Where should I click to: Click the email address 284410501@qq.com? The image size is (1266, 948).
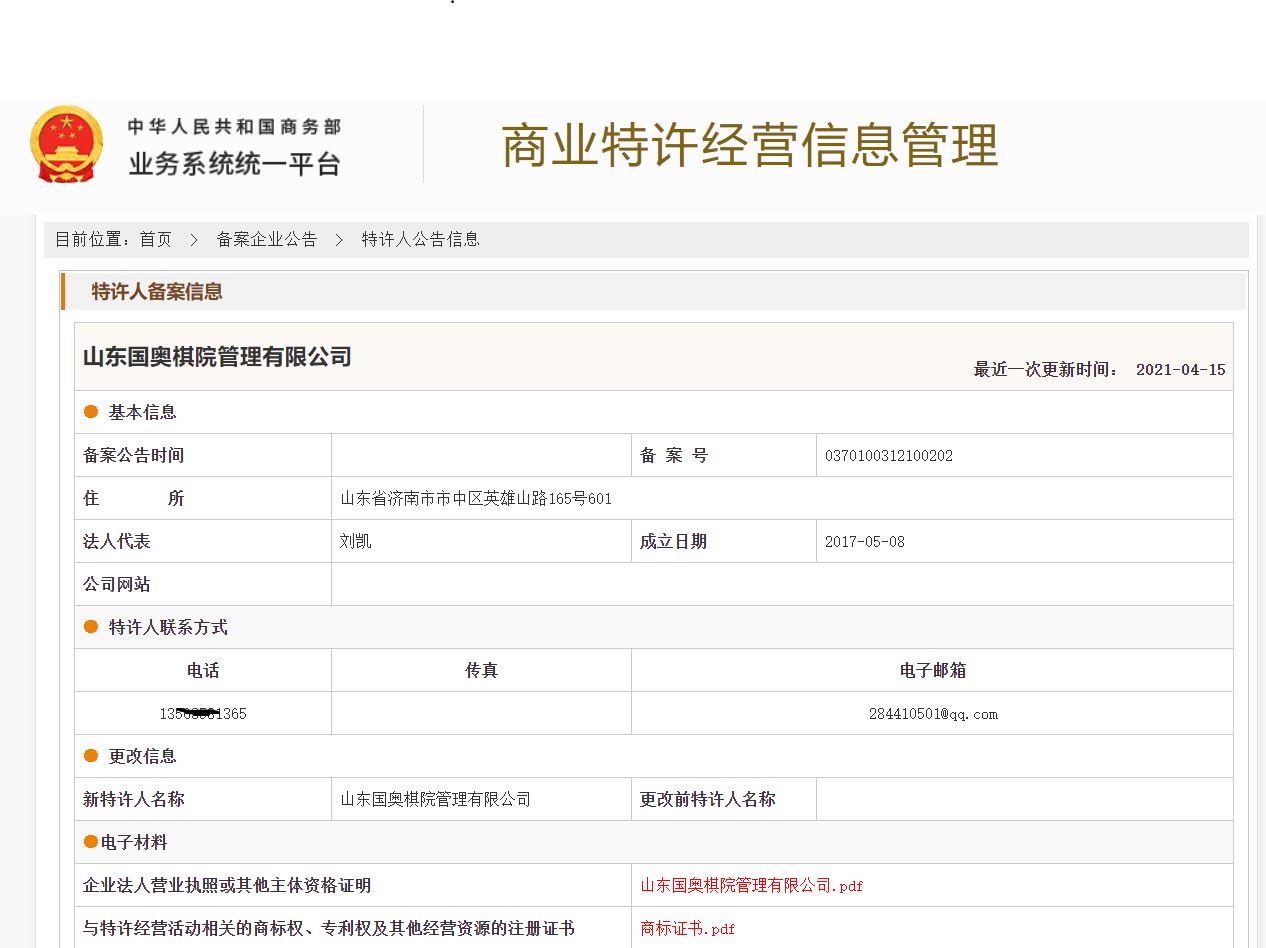[932, 714]
